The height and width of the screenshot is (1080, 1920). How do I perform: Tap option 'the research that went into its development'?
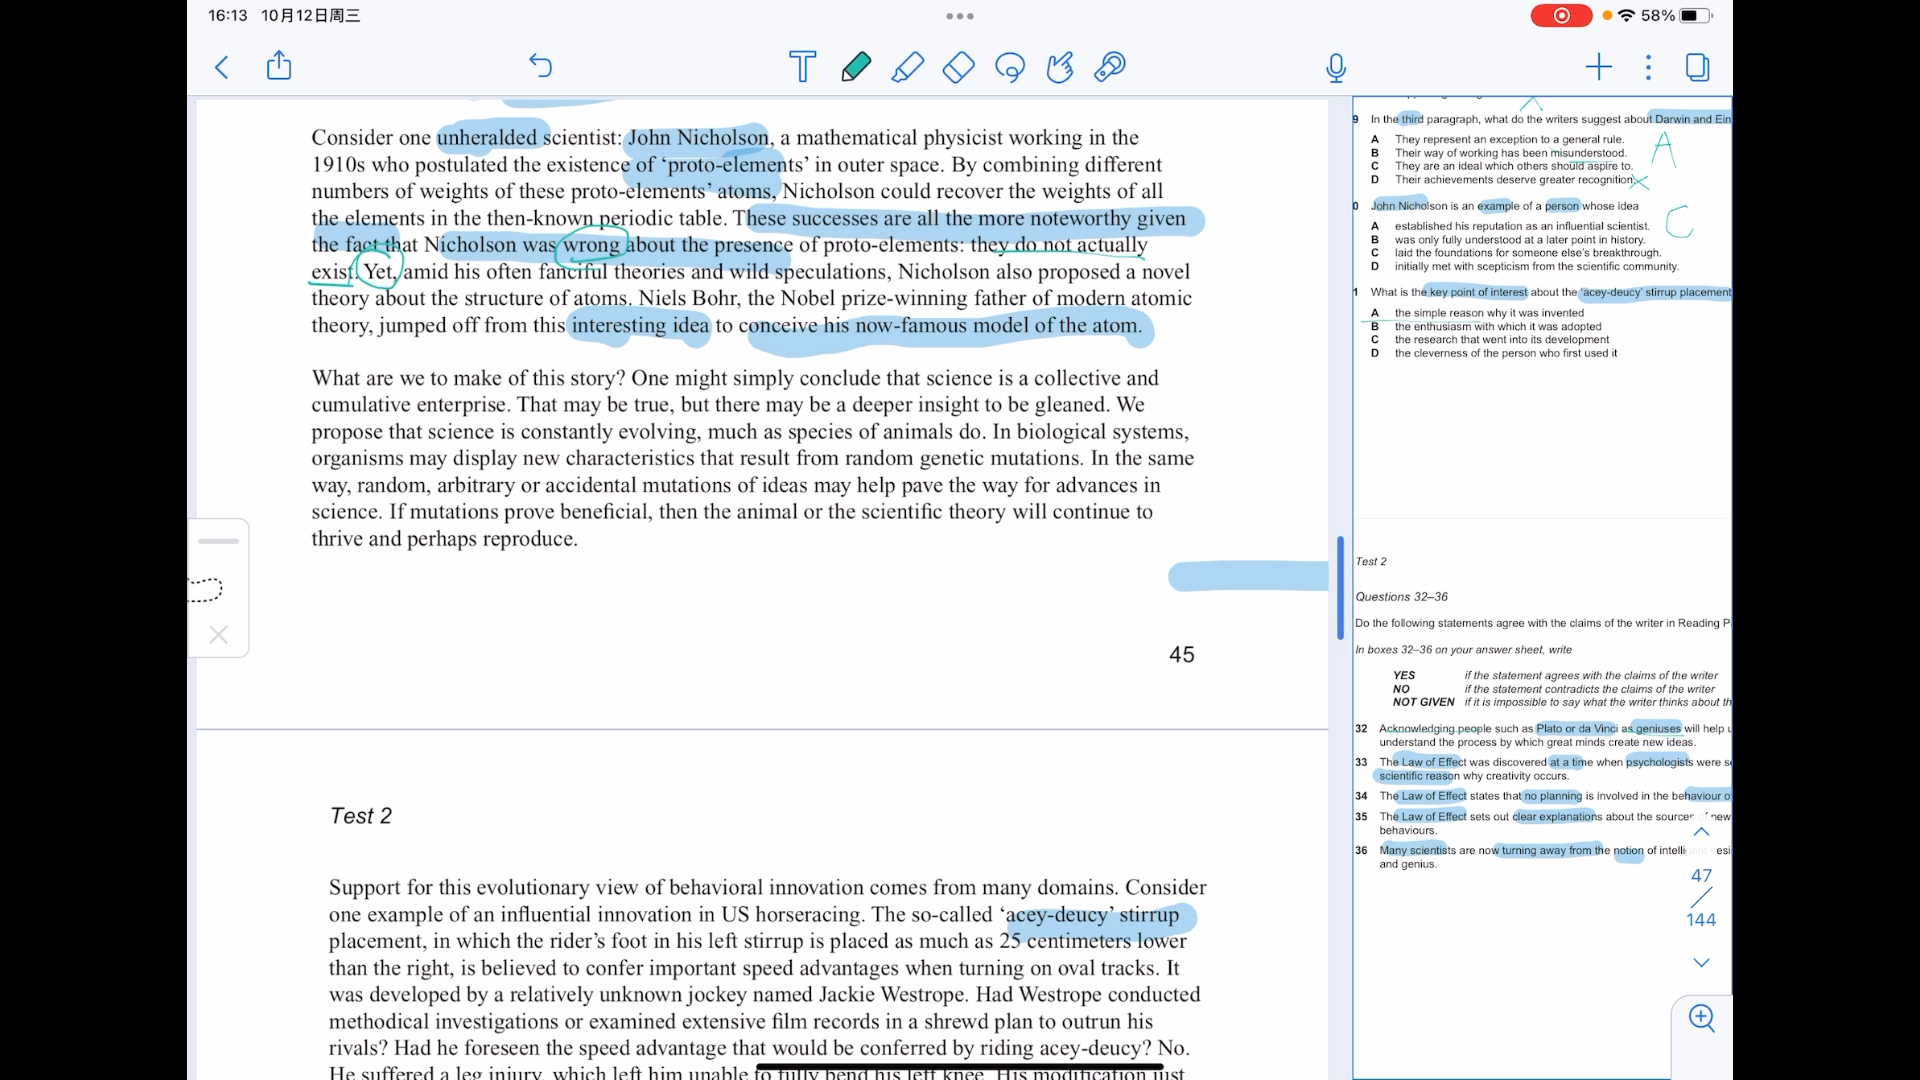1502,340
